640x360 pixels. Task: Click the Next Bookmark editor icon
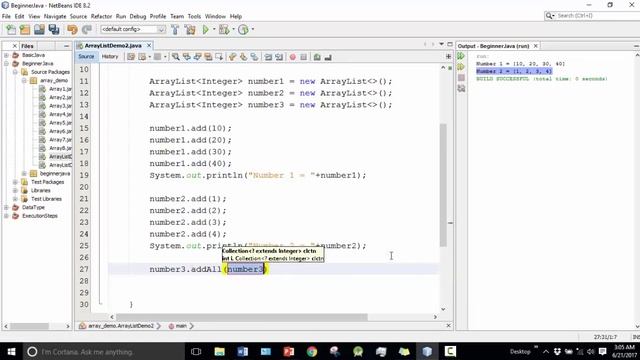click(x=243, y=57)
